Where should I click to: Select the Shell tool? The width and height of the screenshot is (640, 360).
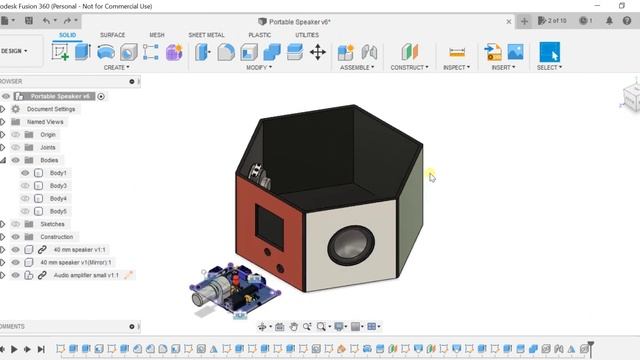tap(249, 52)
